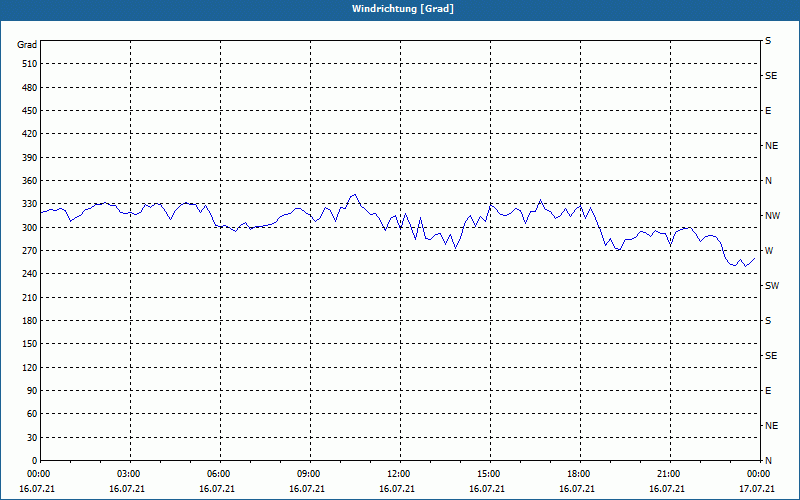
Task: Select the 06:00 time label
Action: (x=217, y=474)
